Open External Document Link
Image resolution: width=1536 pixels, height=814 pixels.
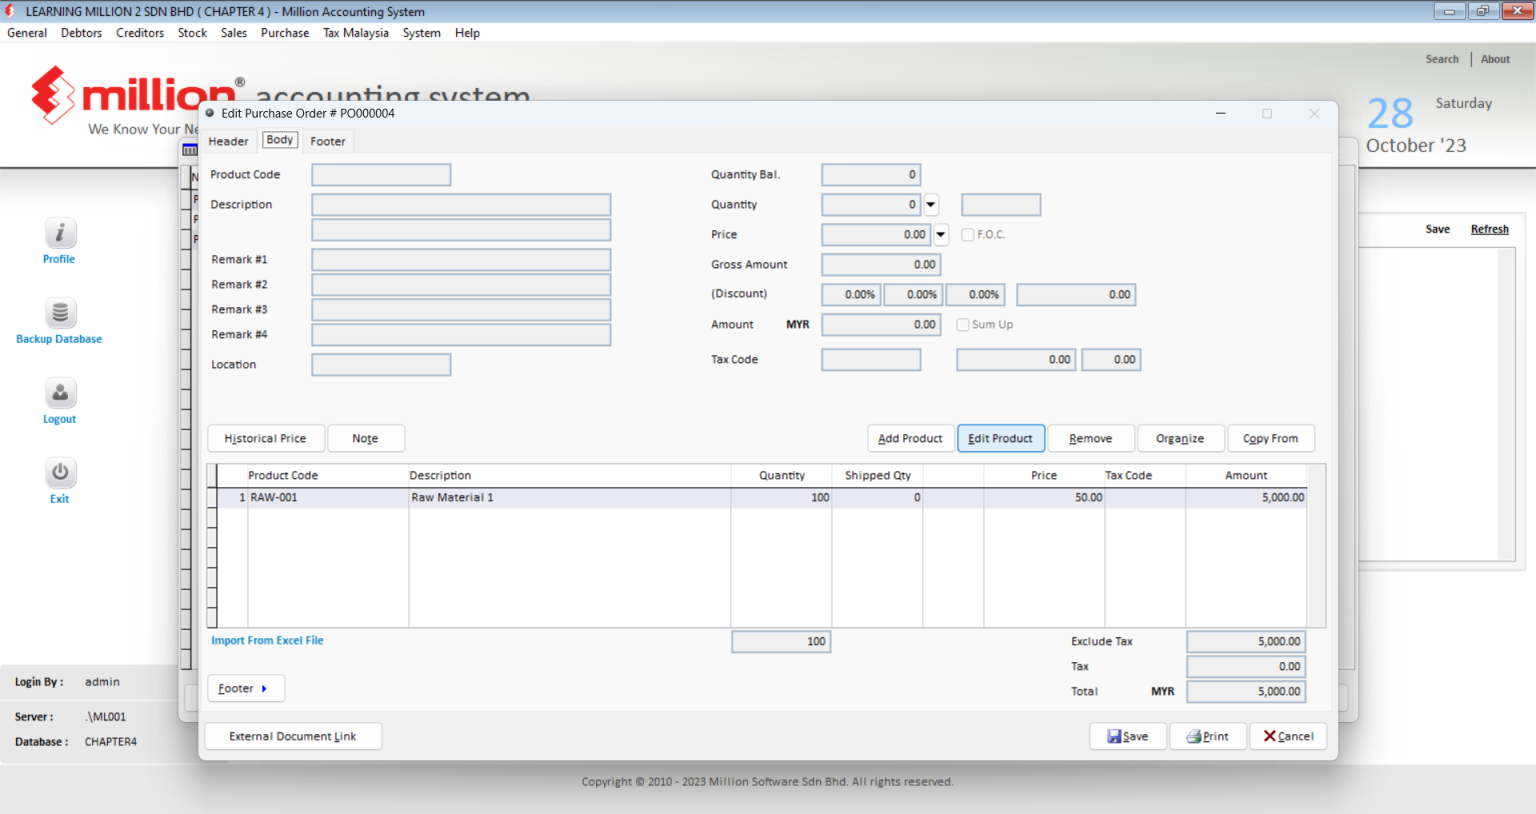pos(293,736)
